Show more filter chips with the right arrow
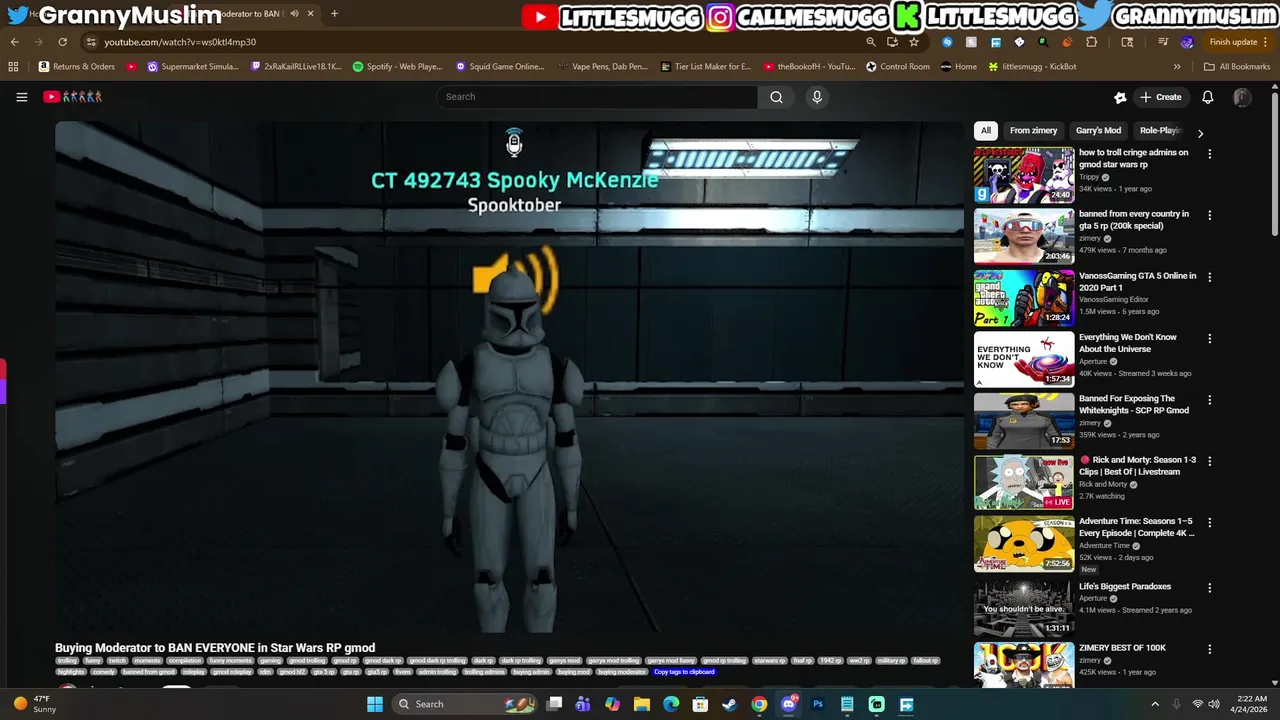1280x720 pixels. pos(1200,133)
